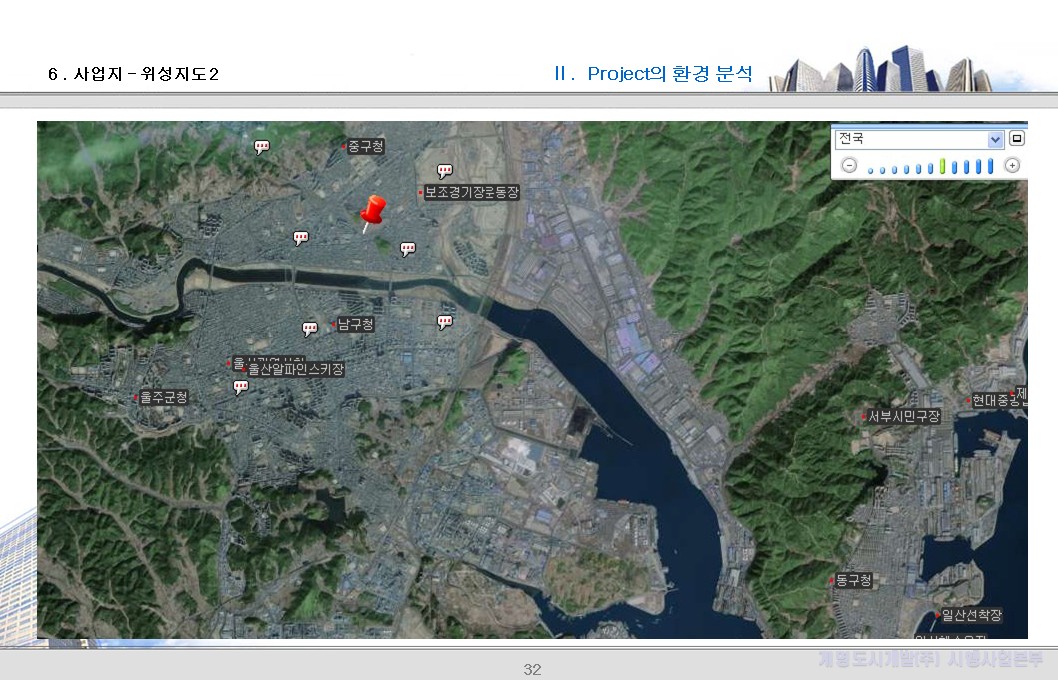1058x680 pixels.
Task: Open the 전국 region dropdown
Action: coord(920,139)
